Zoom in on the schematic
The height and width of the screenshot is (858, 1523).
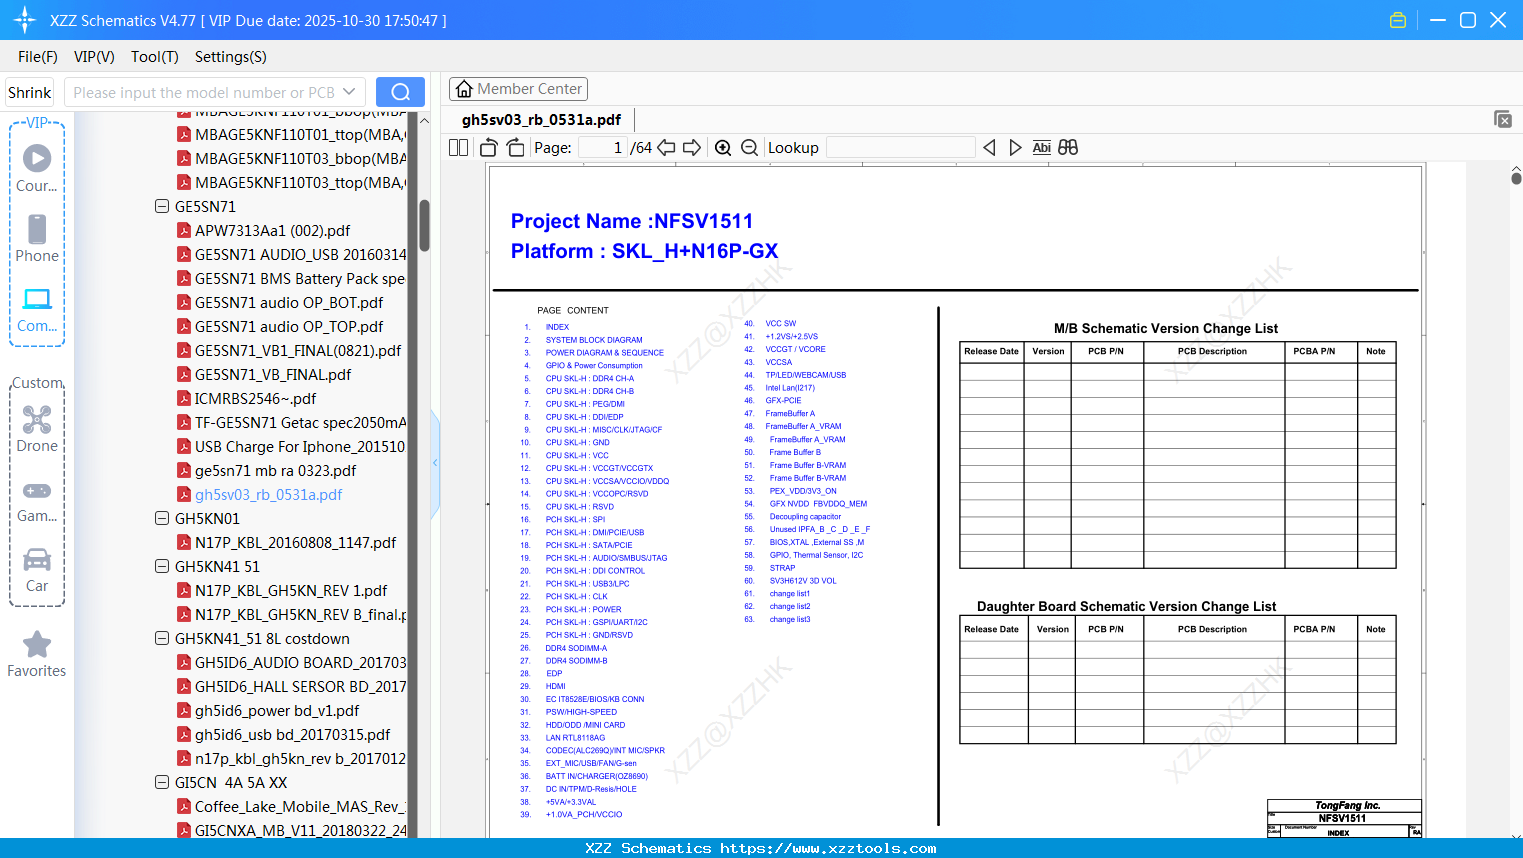tap(723, 148)
